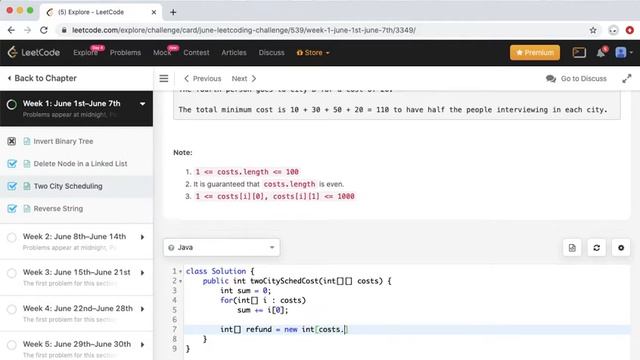This screenshot has height=360, width=640.
Task: Toggle Invert Binary Tree status box
Action: point(12,141)
